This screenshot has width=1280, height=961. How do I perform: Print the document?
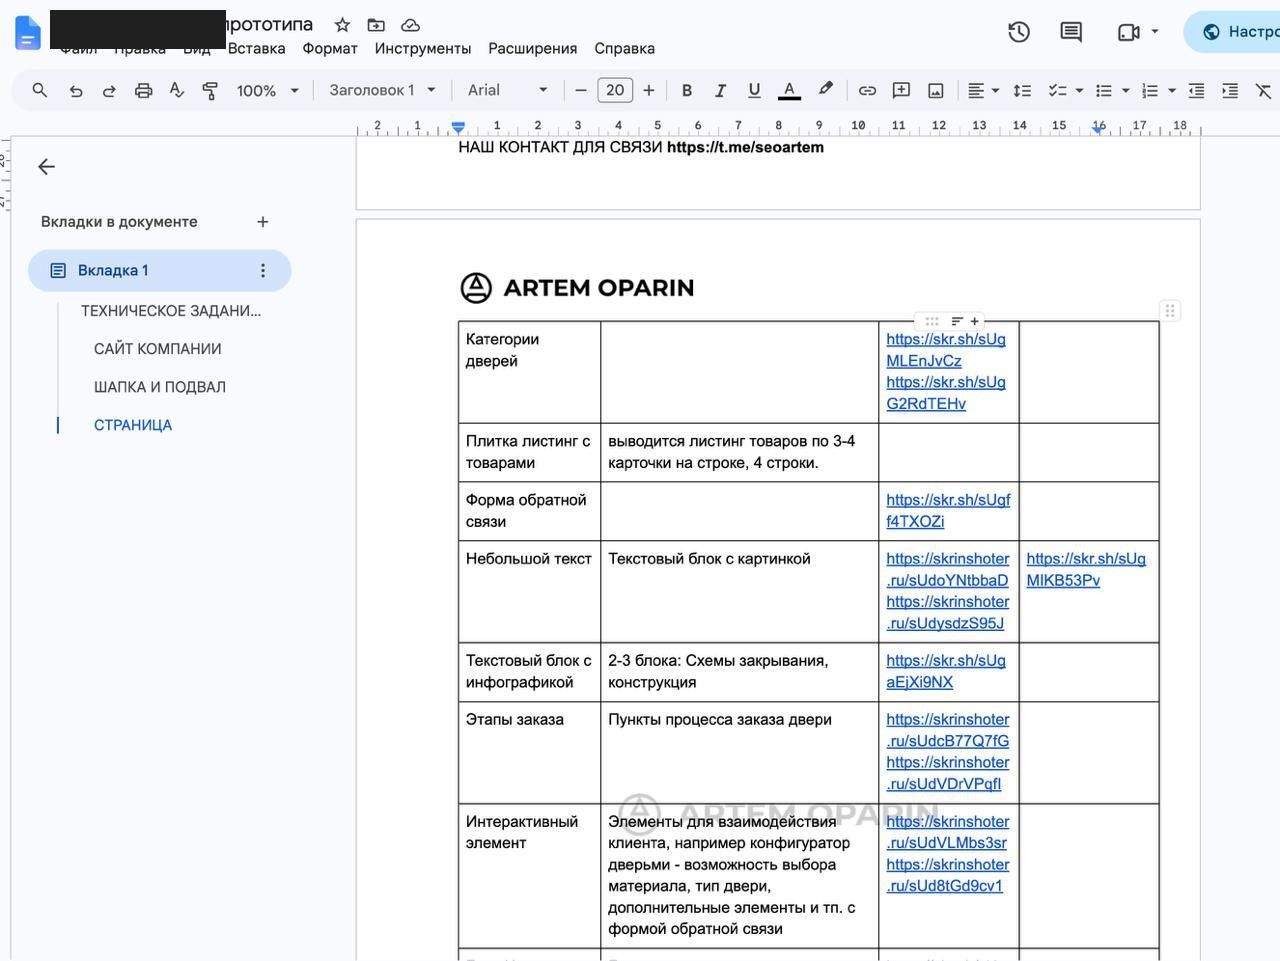point(143,90)
